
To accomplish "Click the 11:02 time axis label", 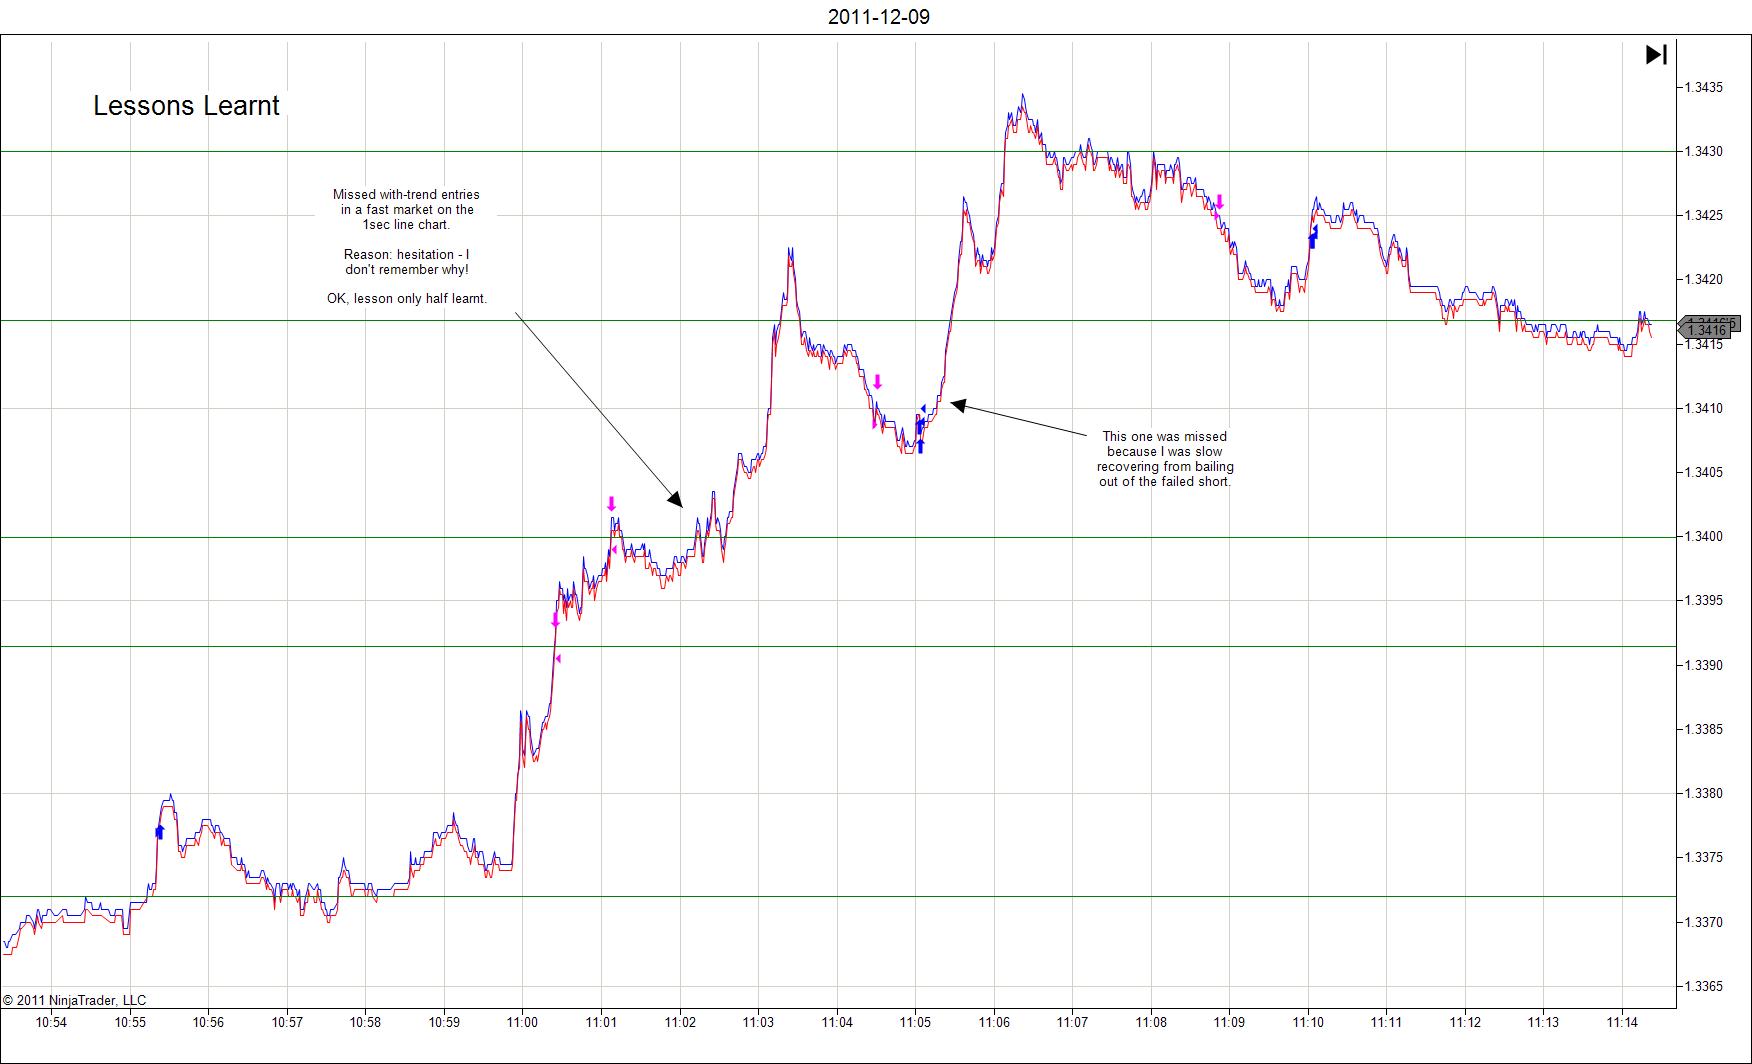I will pos(680,1023).
